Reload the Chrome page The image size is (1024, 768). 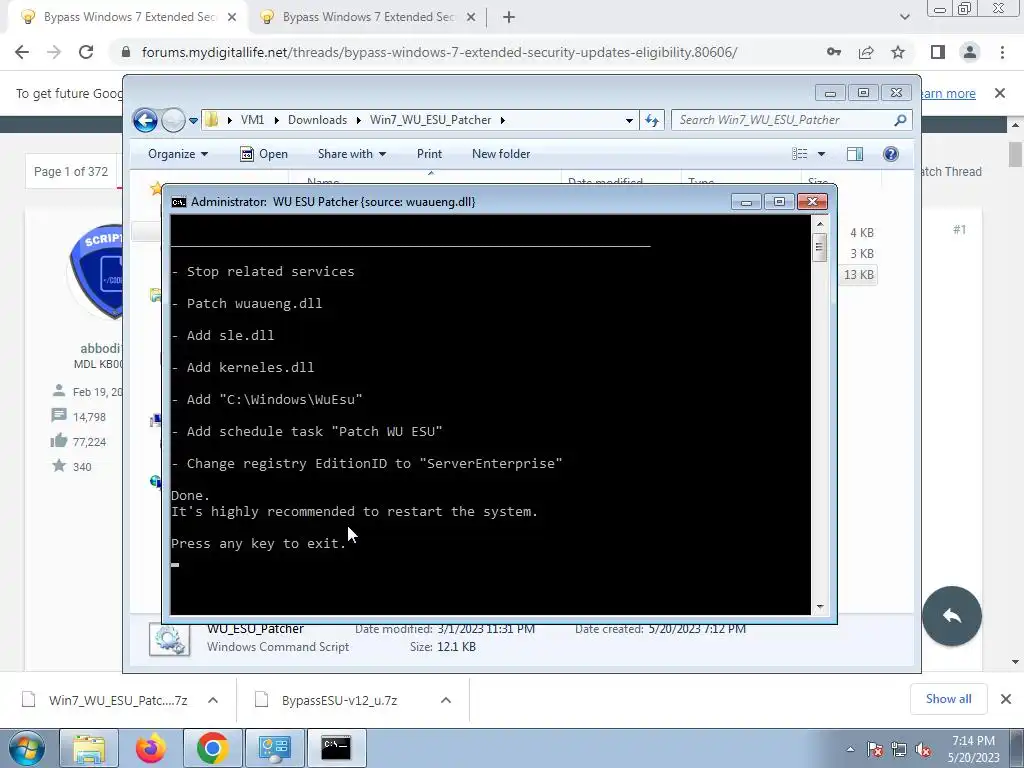point(86,52)
